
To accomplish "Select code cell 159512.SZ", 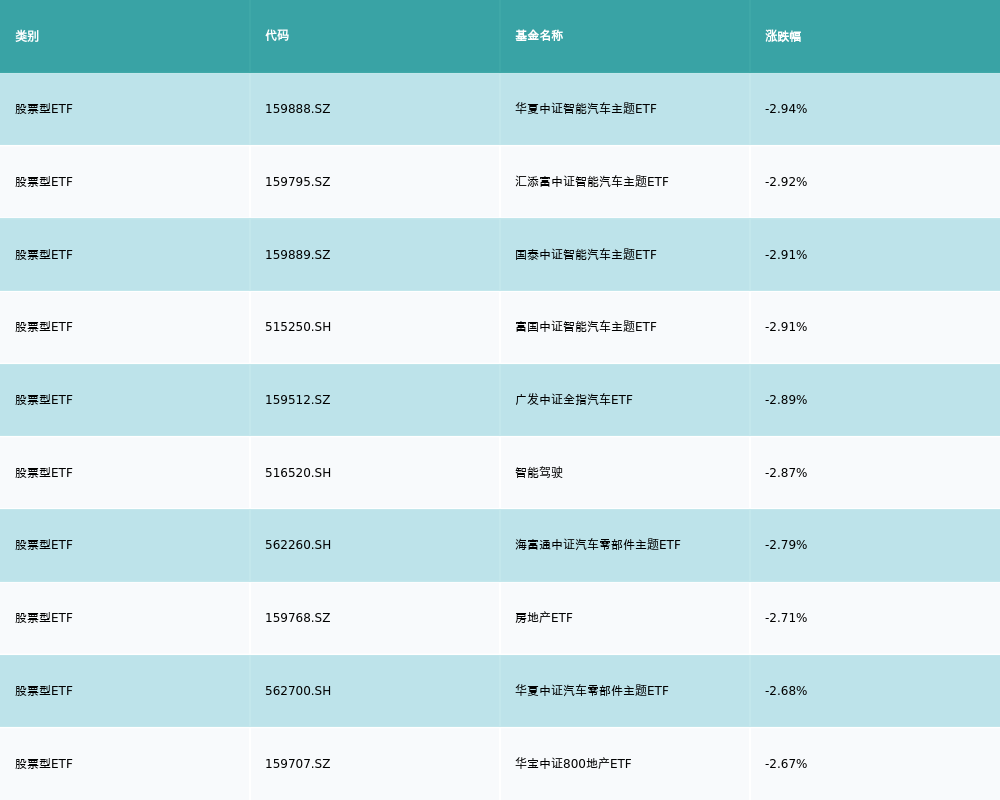I will pos(298,400).
